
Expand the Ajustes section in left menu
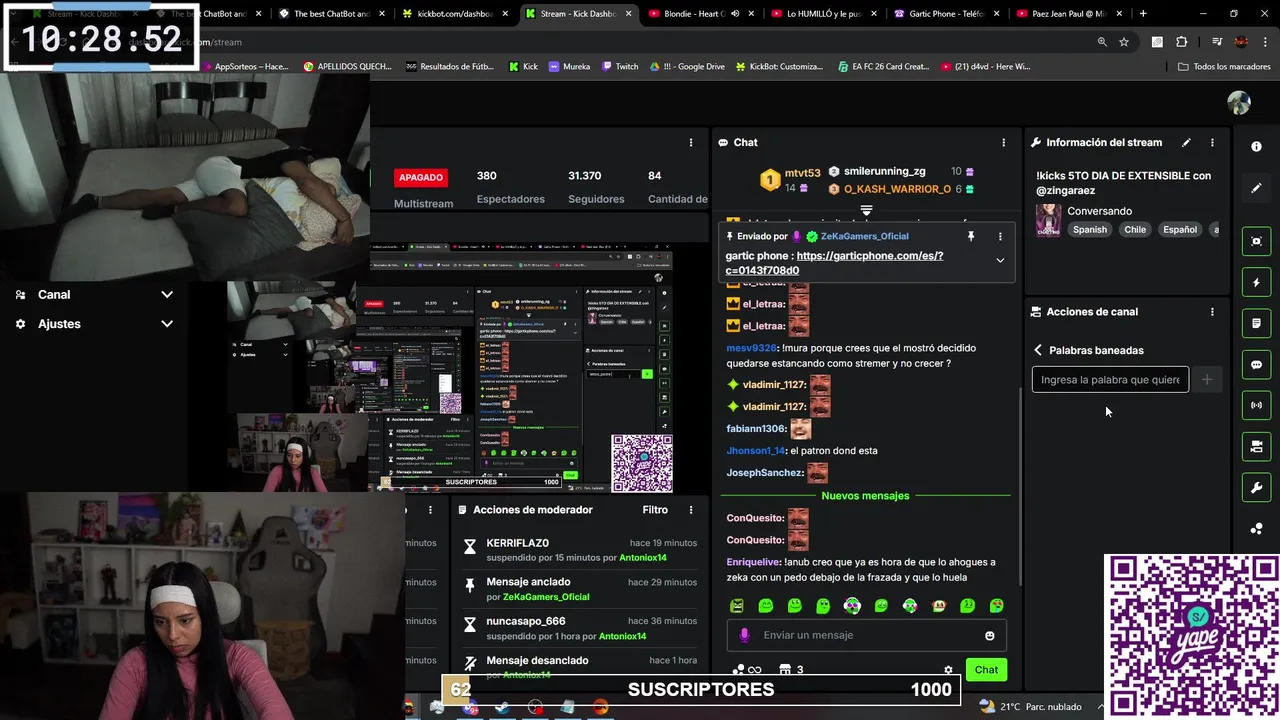click(x=92, y=323)
